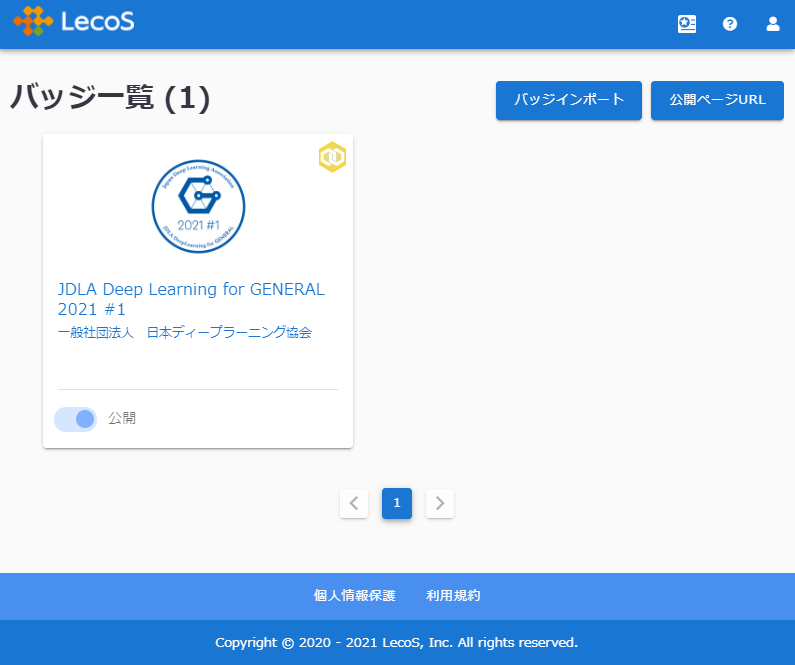Click the 公開ページURL button
The height and width of the screenshot is (665, 795).
(x=717, y=100)
